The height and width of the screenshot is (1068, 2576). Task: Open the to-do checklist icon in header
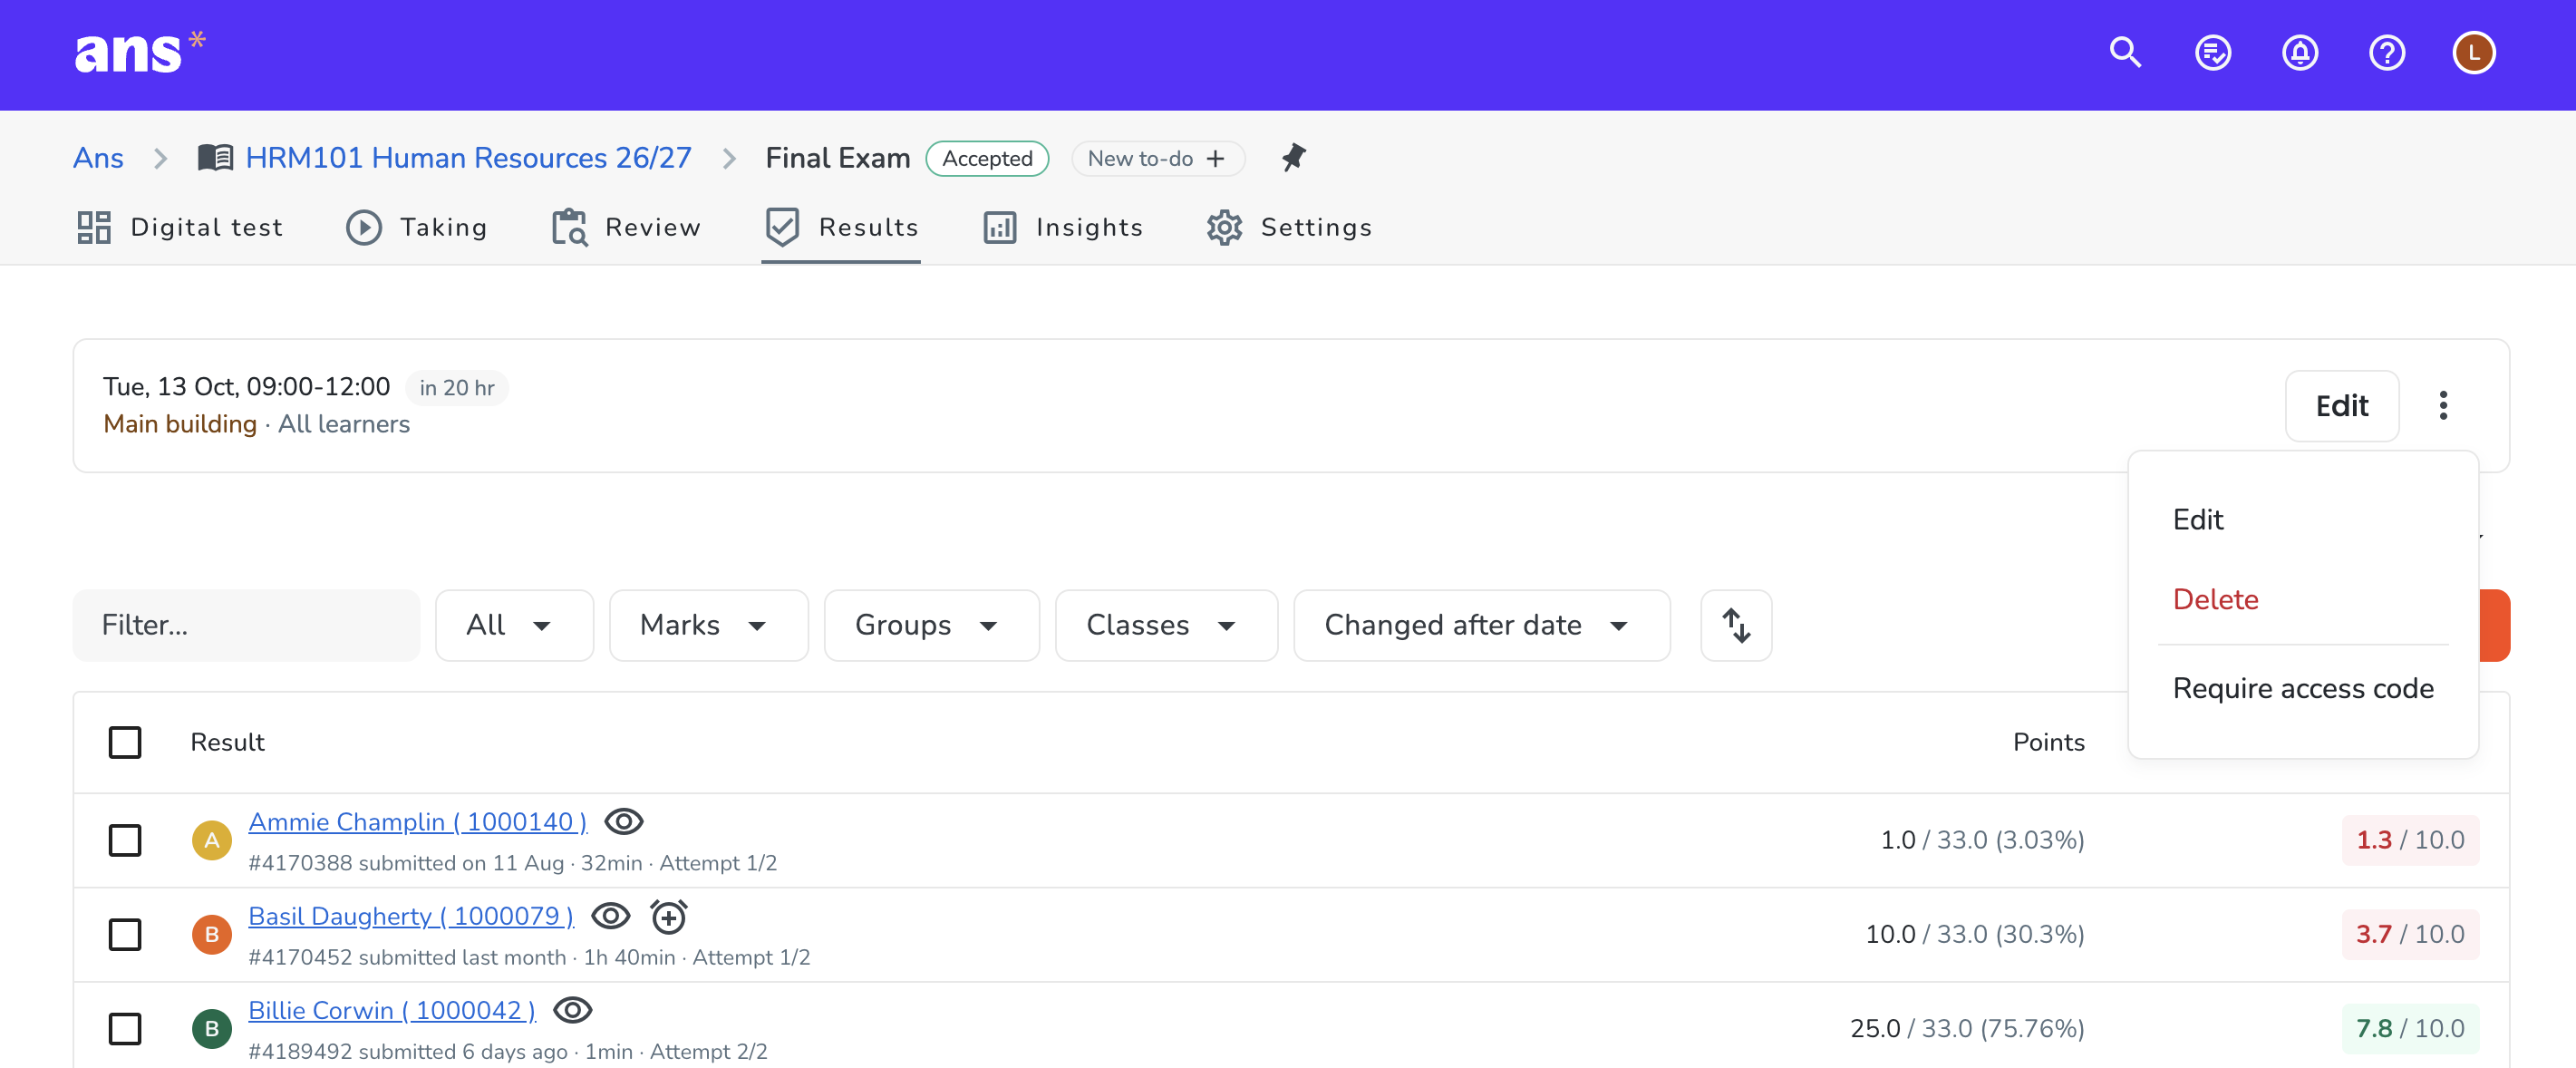(x=2212, y=53)
